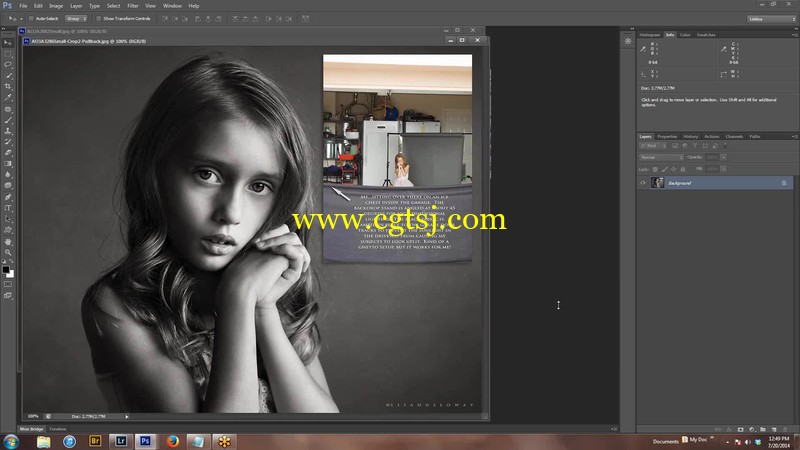800x450 pixels.
Task: Switch to the Channels tab
Action: coord(734,137)
